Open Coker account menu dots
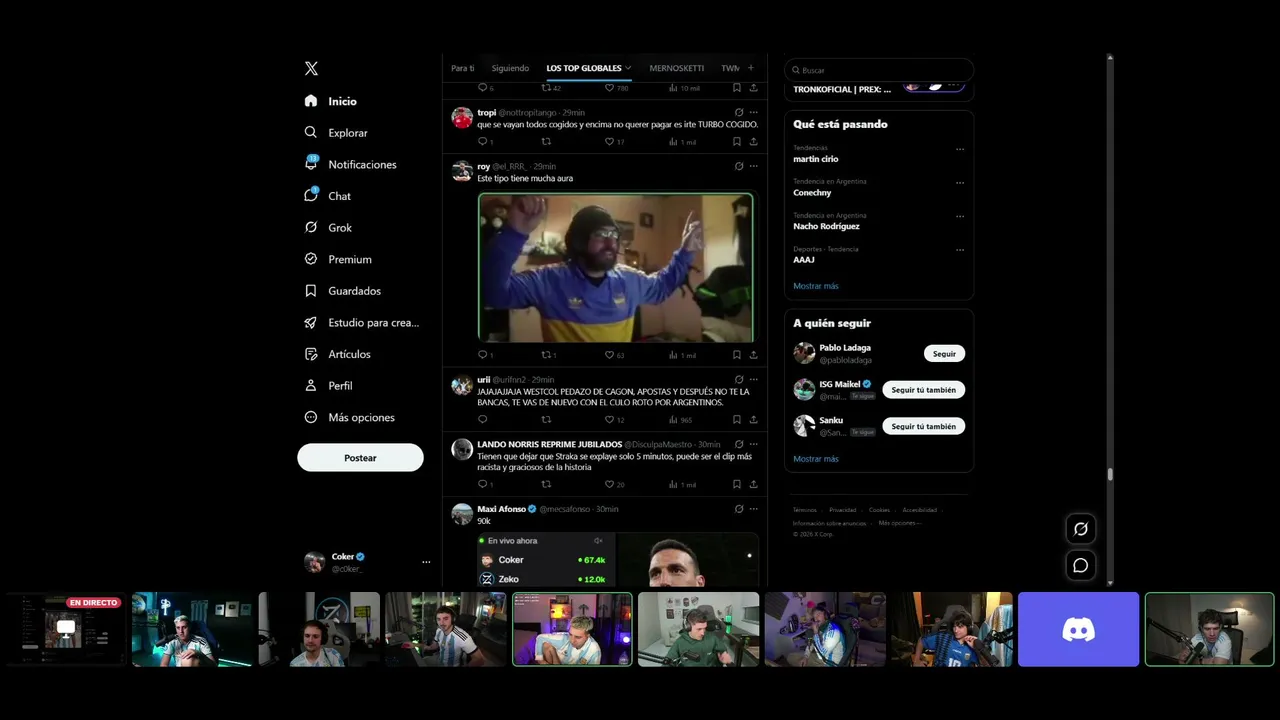This screenshot has height=720, width=1280. [426, 562]
